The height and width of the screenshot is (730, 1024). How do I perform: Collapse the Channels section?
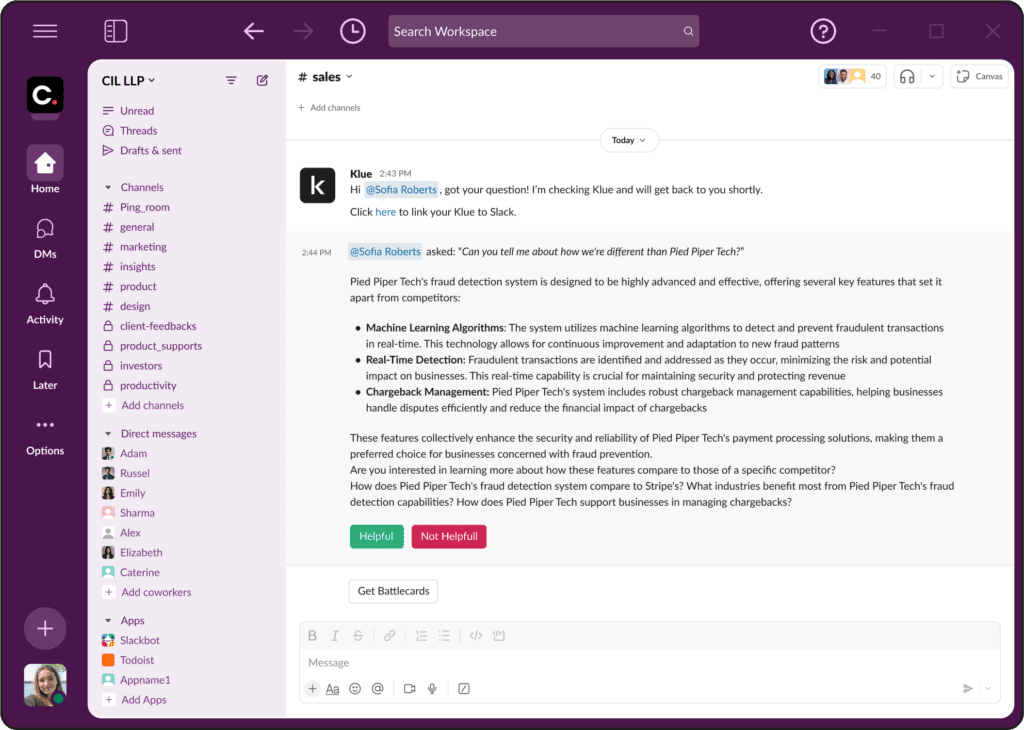[x=108, y=187]
